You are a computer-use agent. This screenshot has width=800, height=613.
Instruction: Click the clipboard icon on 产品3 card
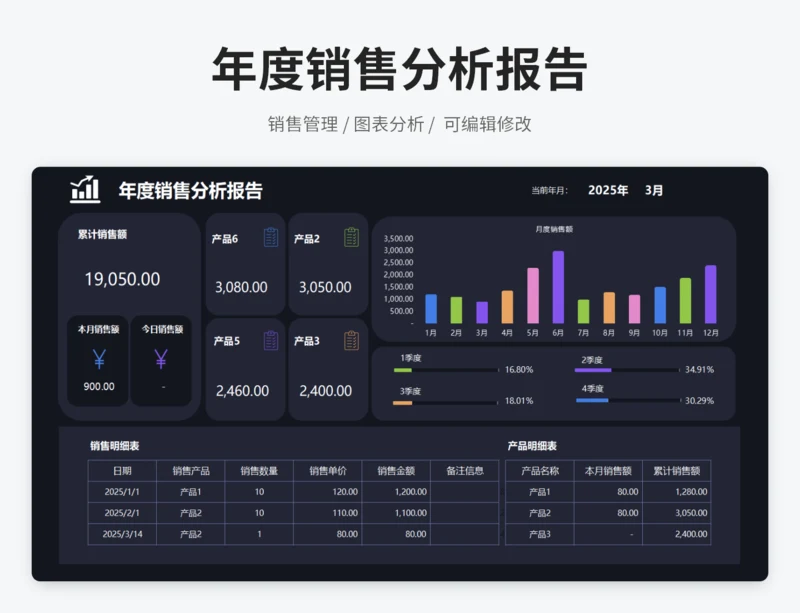point(352,340)
